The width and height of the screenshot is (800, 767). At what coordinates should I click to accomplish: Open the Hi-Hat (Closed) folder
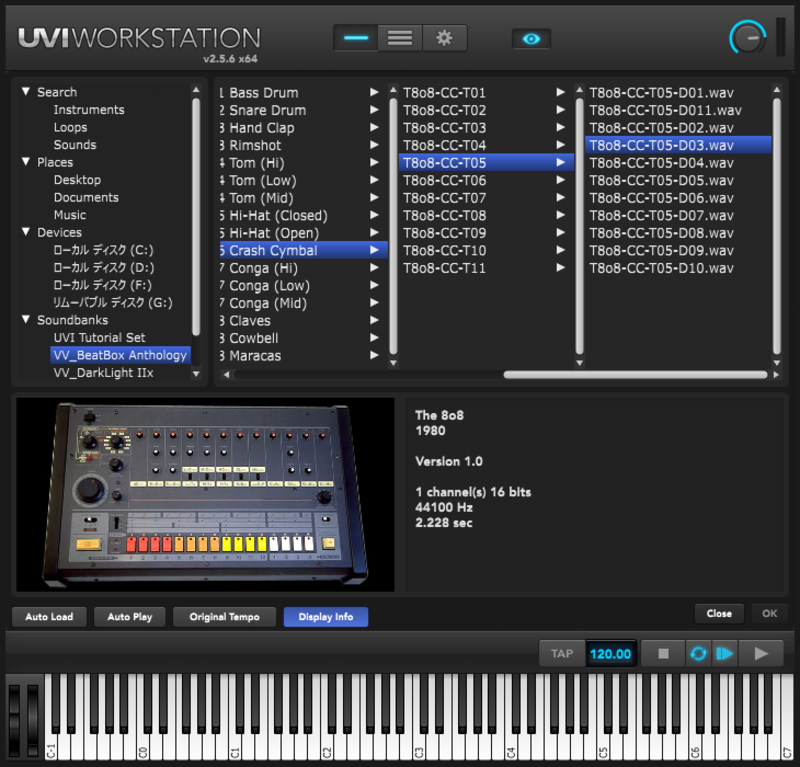click(x=303, y=215)
